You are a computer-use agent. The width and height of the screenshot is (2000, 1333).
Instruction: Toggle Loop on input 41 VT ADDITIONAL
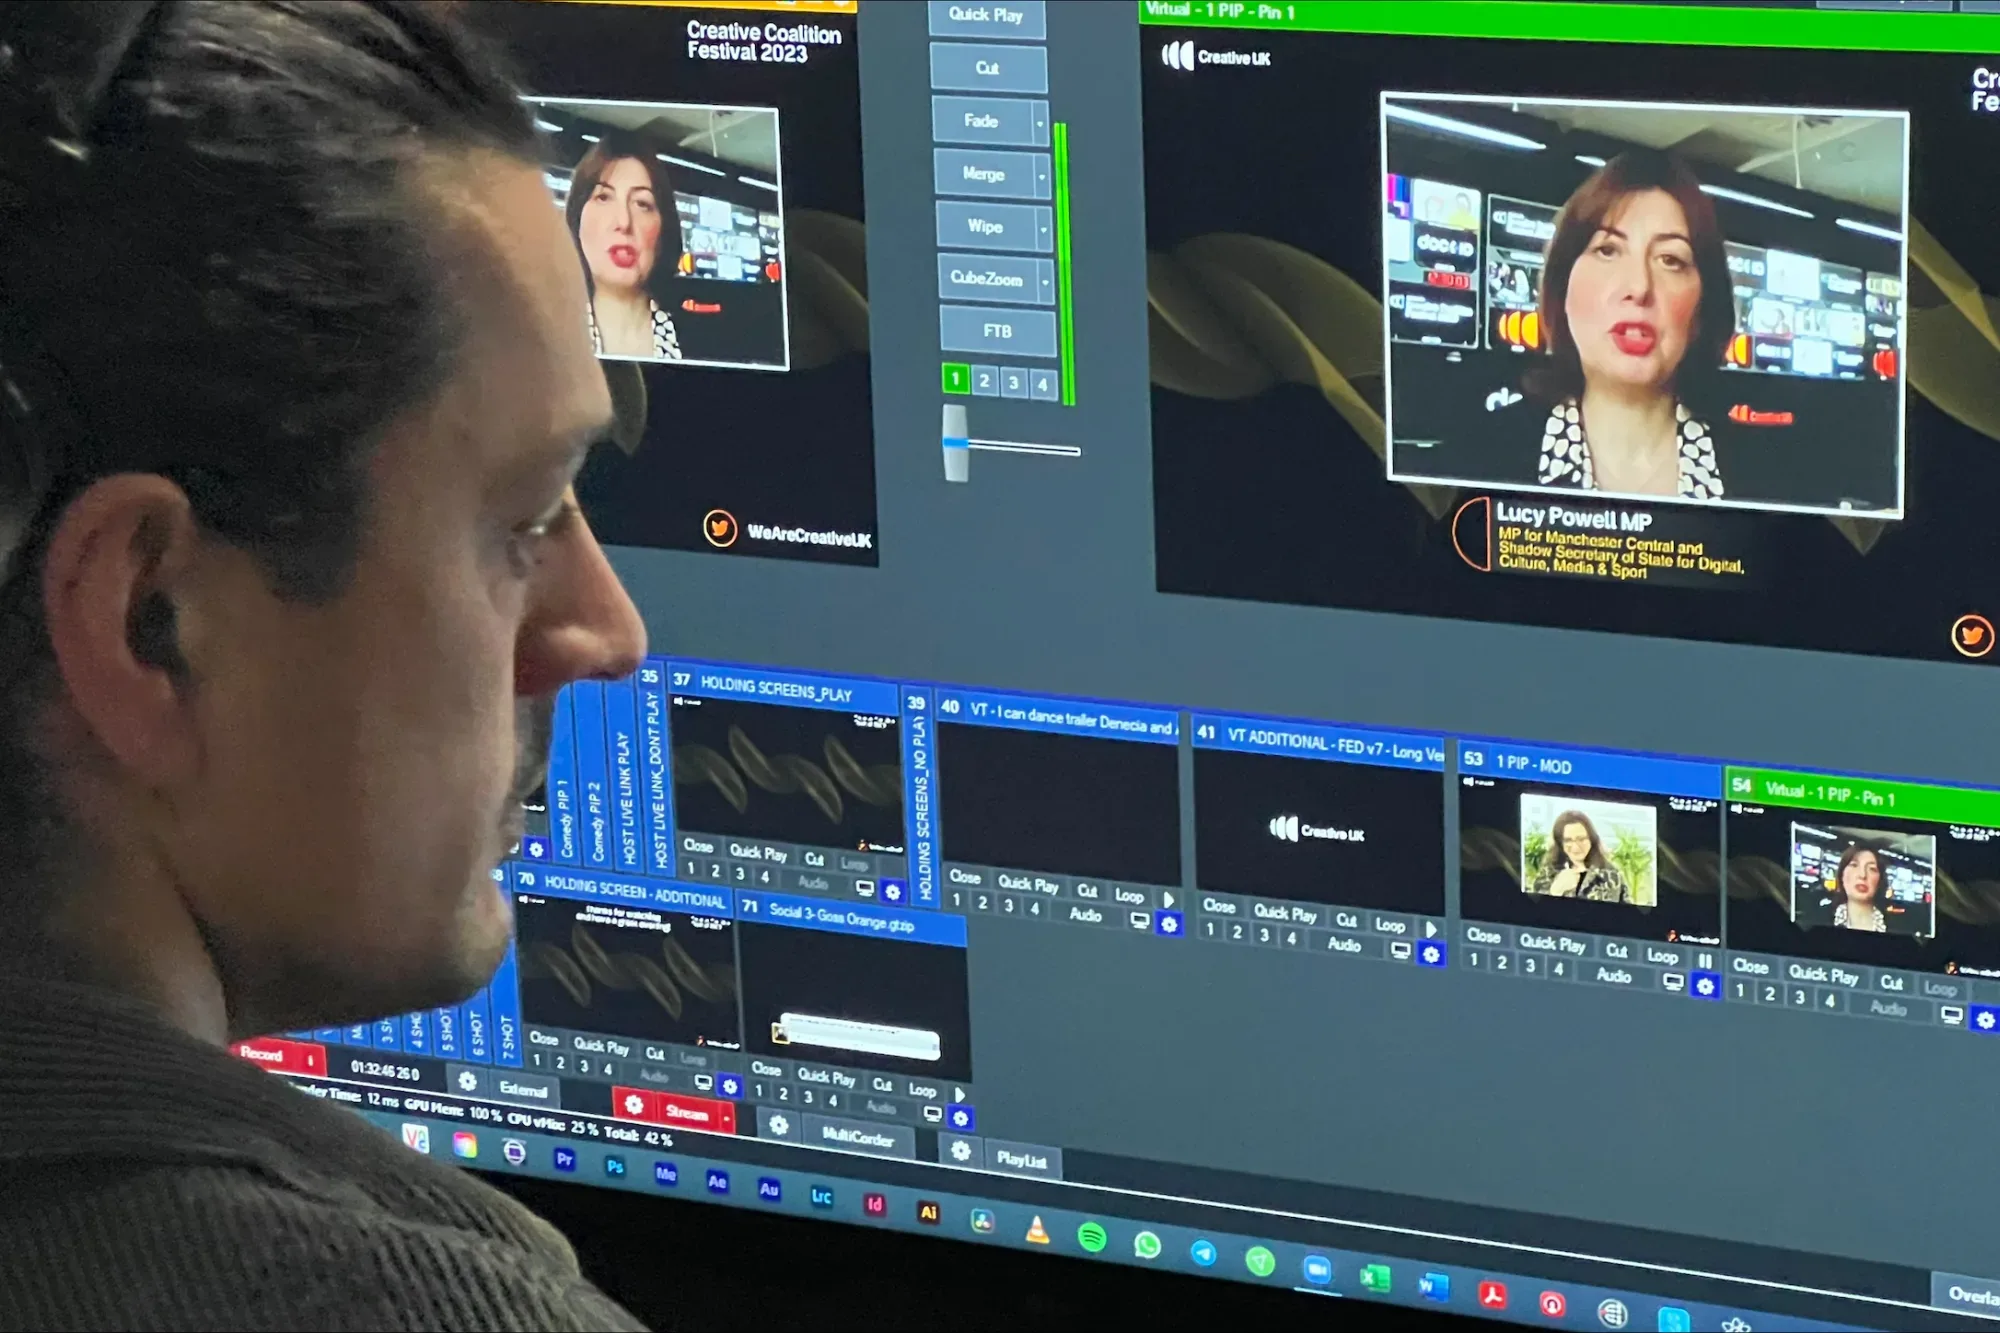coord(1390,925)
